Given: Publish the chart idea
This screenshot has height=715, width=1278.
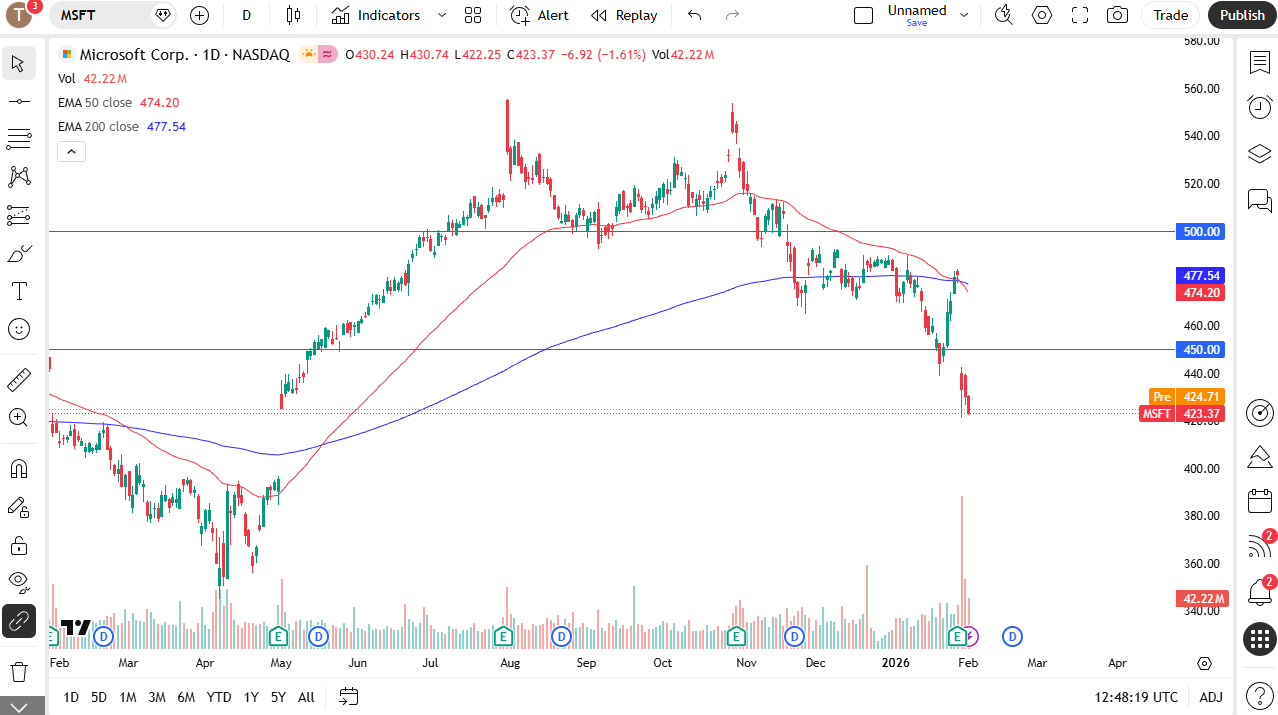Looking at the screenshot, I should 1242,15.
